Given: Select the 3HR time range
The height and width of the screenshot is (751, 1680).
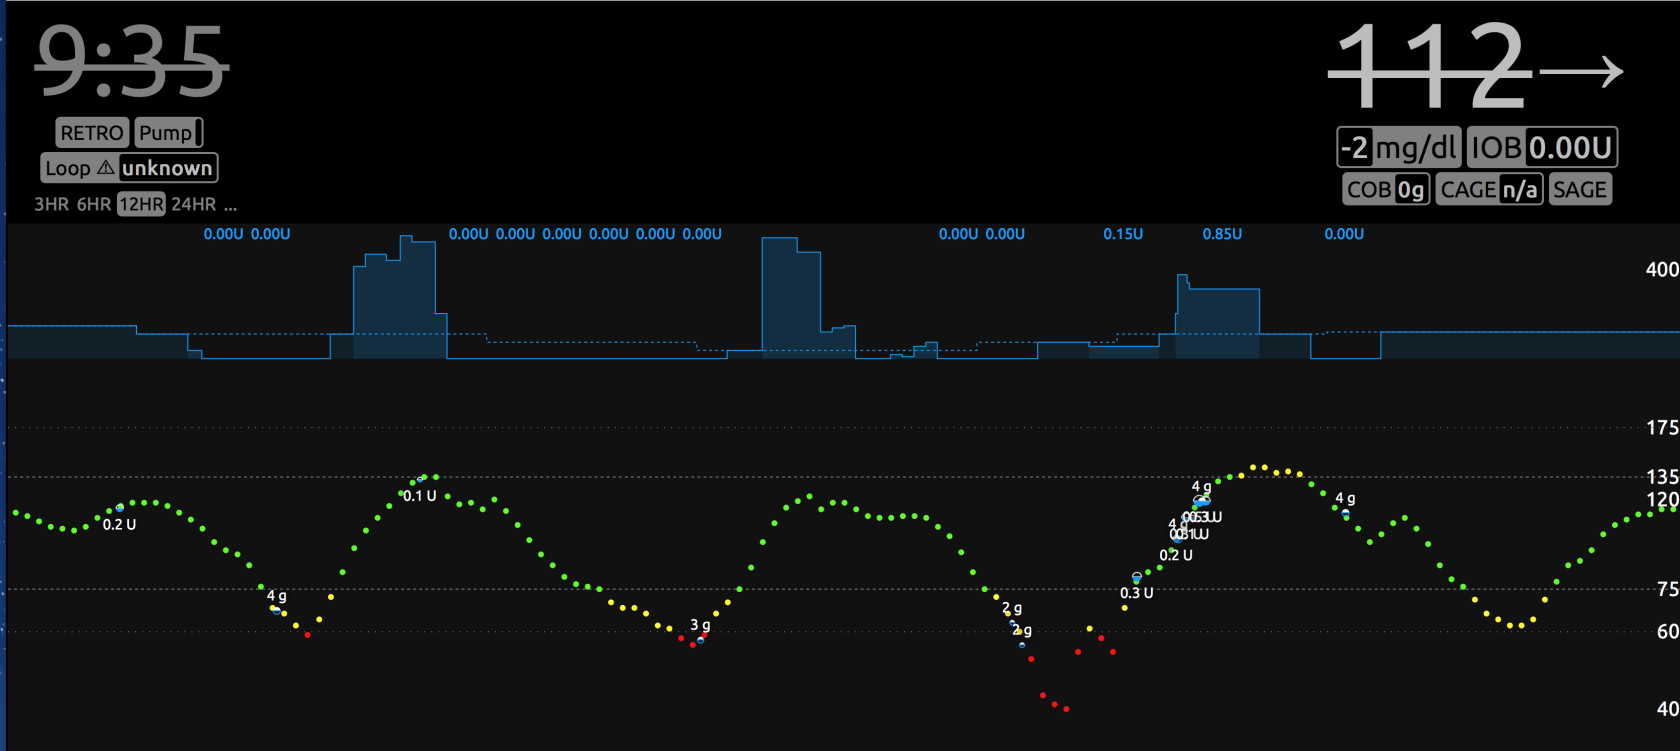Looking at the screenshot, I should [x=52, y=204].
